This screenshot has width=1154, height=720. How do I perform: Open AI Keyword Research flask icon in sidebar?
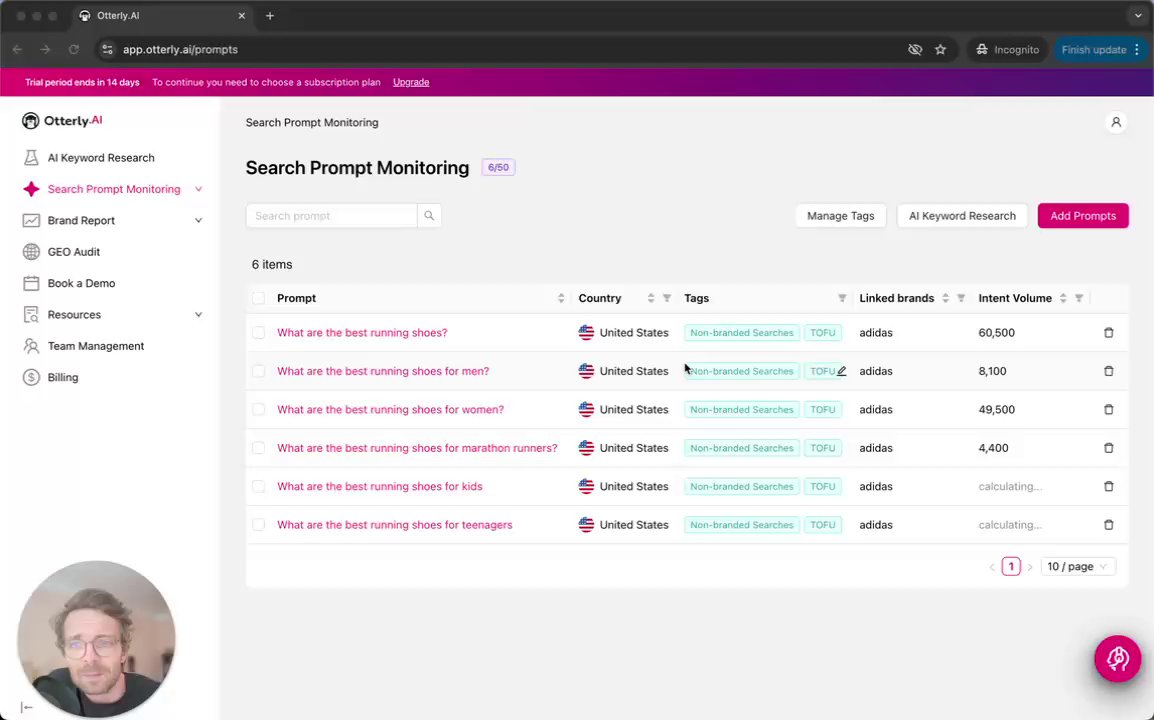tap(31, 158)
